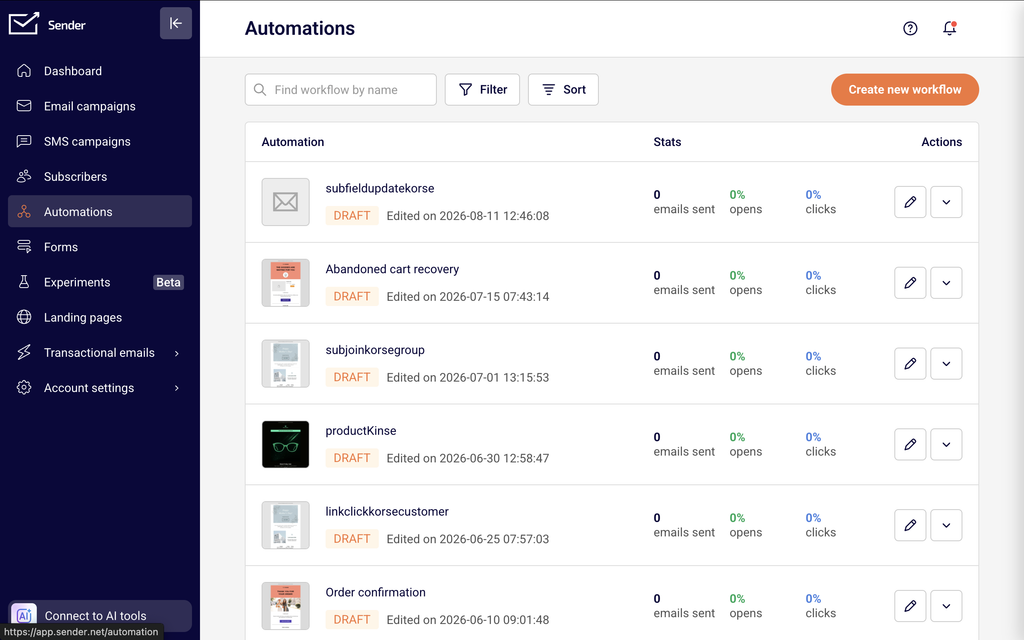This screenshot has width=1024, height=640.
Task: Open actions dropdown for productKinse
Action: (946, 445)
